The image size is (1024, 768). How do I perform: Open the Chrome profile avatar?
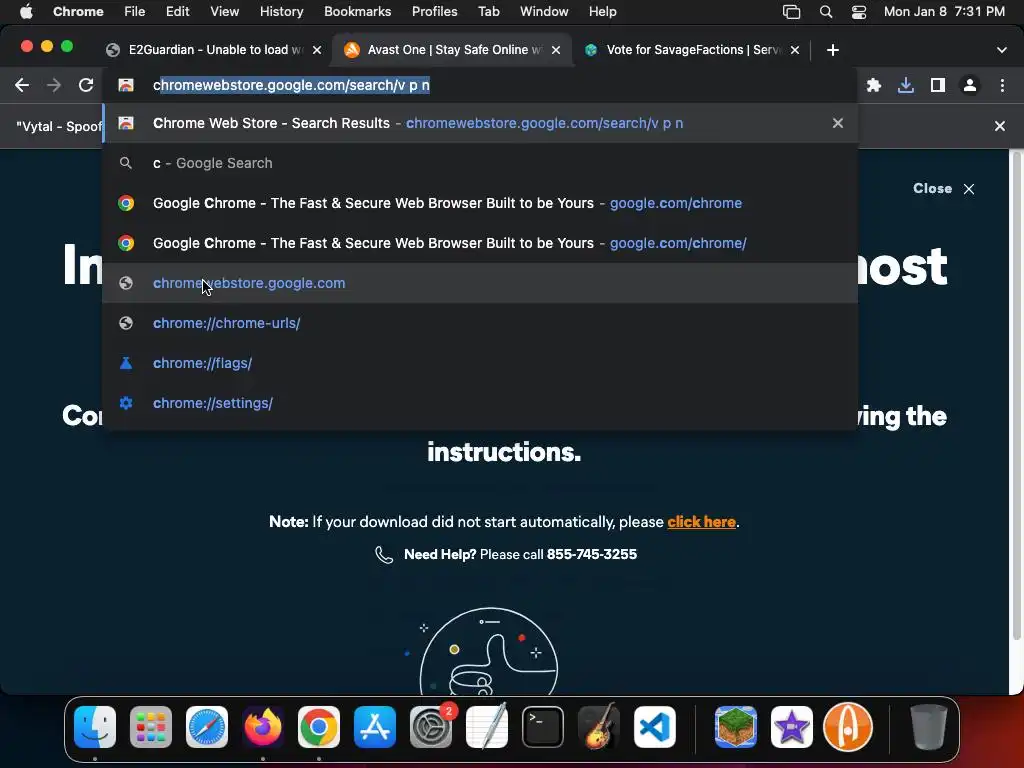[x=970, y=86]
